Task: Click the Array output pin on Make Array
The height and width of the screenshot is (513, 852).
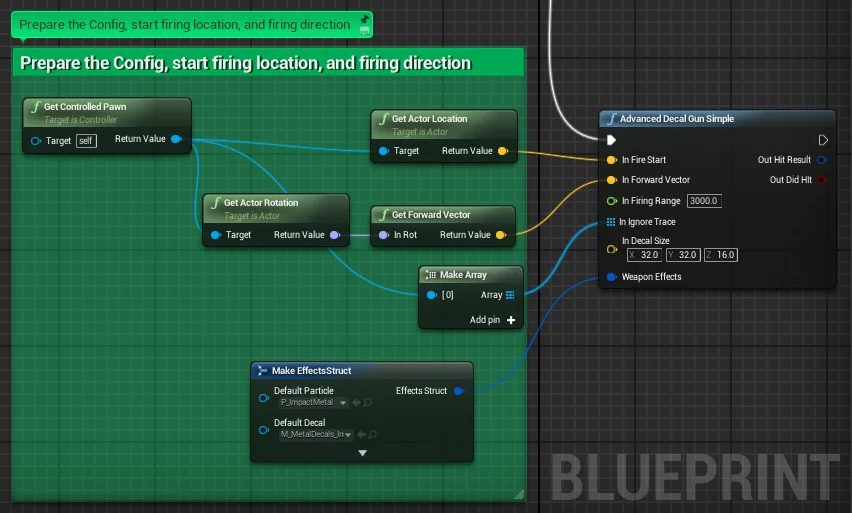Action: tap(510, 295)
